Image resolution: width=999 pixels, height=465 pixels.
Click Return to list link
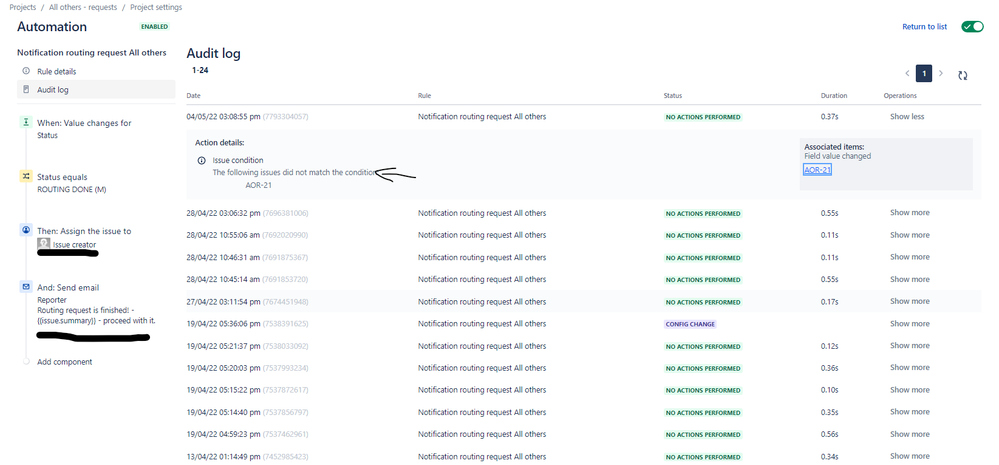[924, 27]
